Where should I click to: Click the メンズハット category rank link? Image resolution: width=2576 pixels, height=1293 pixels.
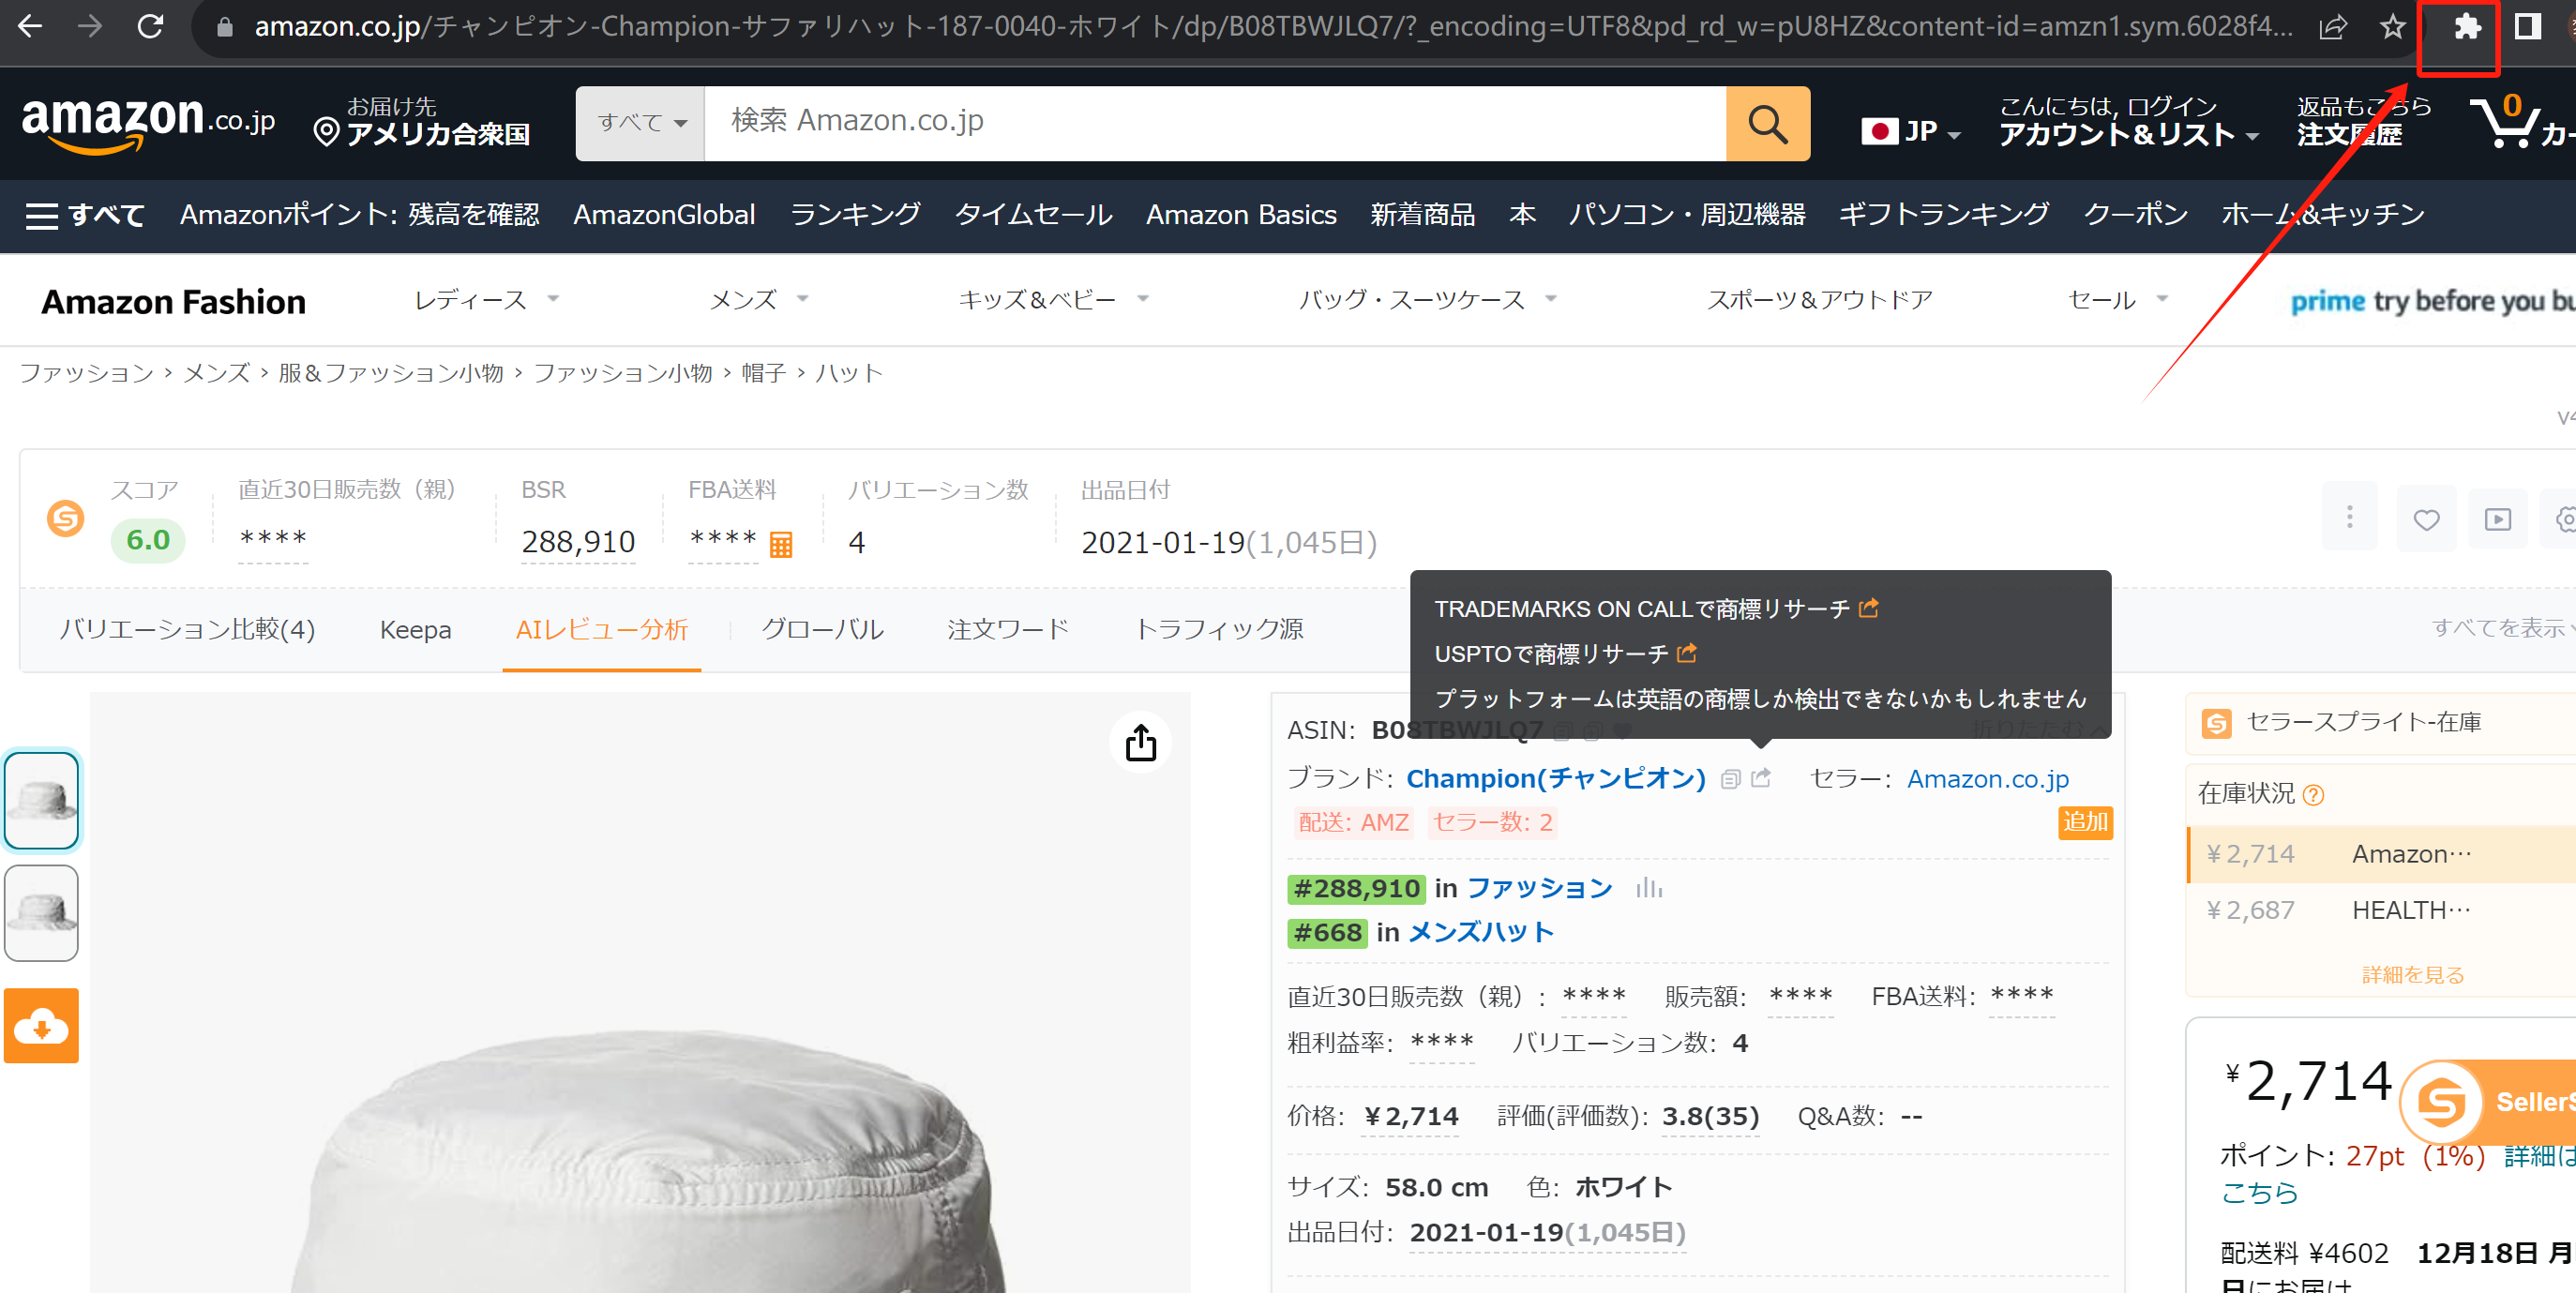(1480, 933)
